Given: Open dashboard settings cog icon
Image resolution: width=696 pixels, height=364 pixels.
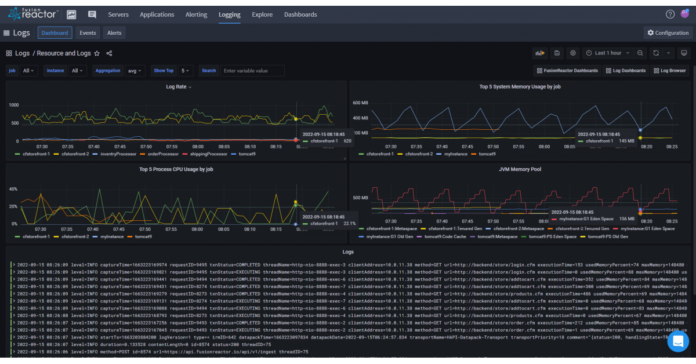Looking at the screenshot, I should click(573, 53).
